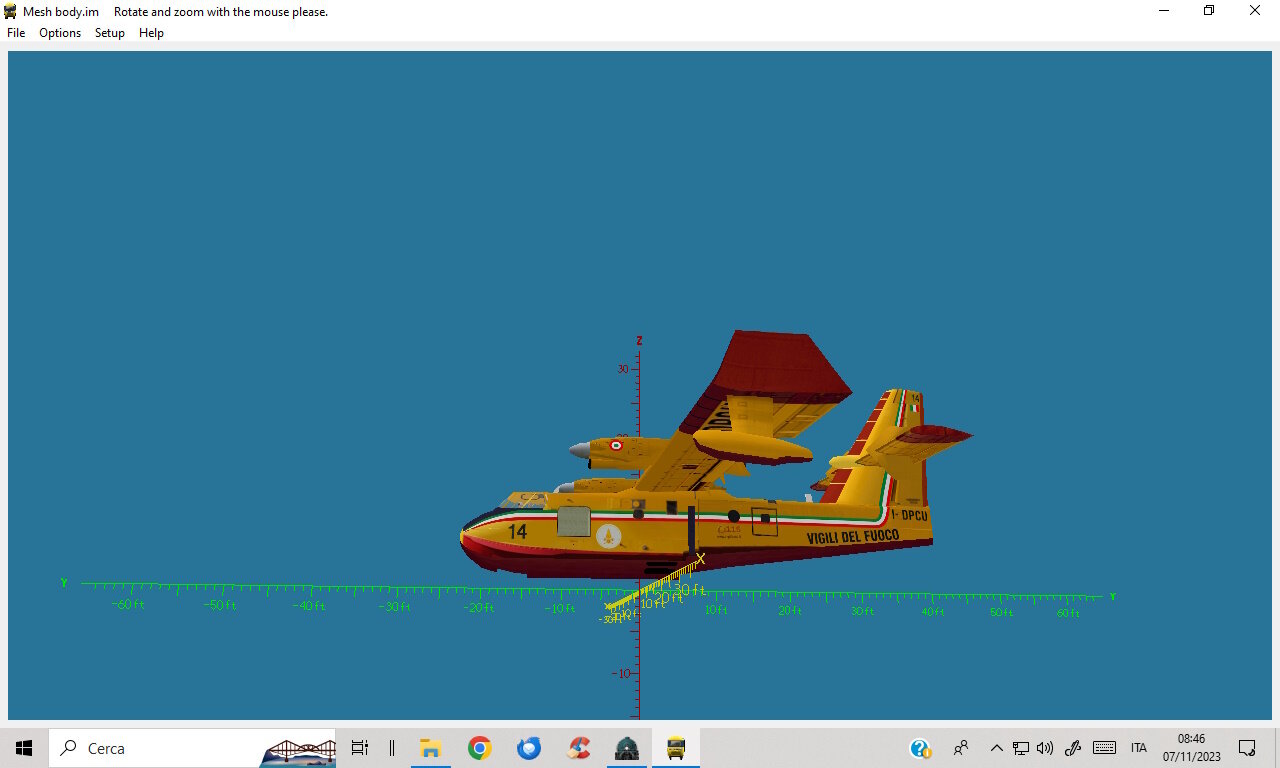Viewport: 1280px width, 768px height.
Task: Expand the hidden tray icons chevron
Action: 996,748
